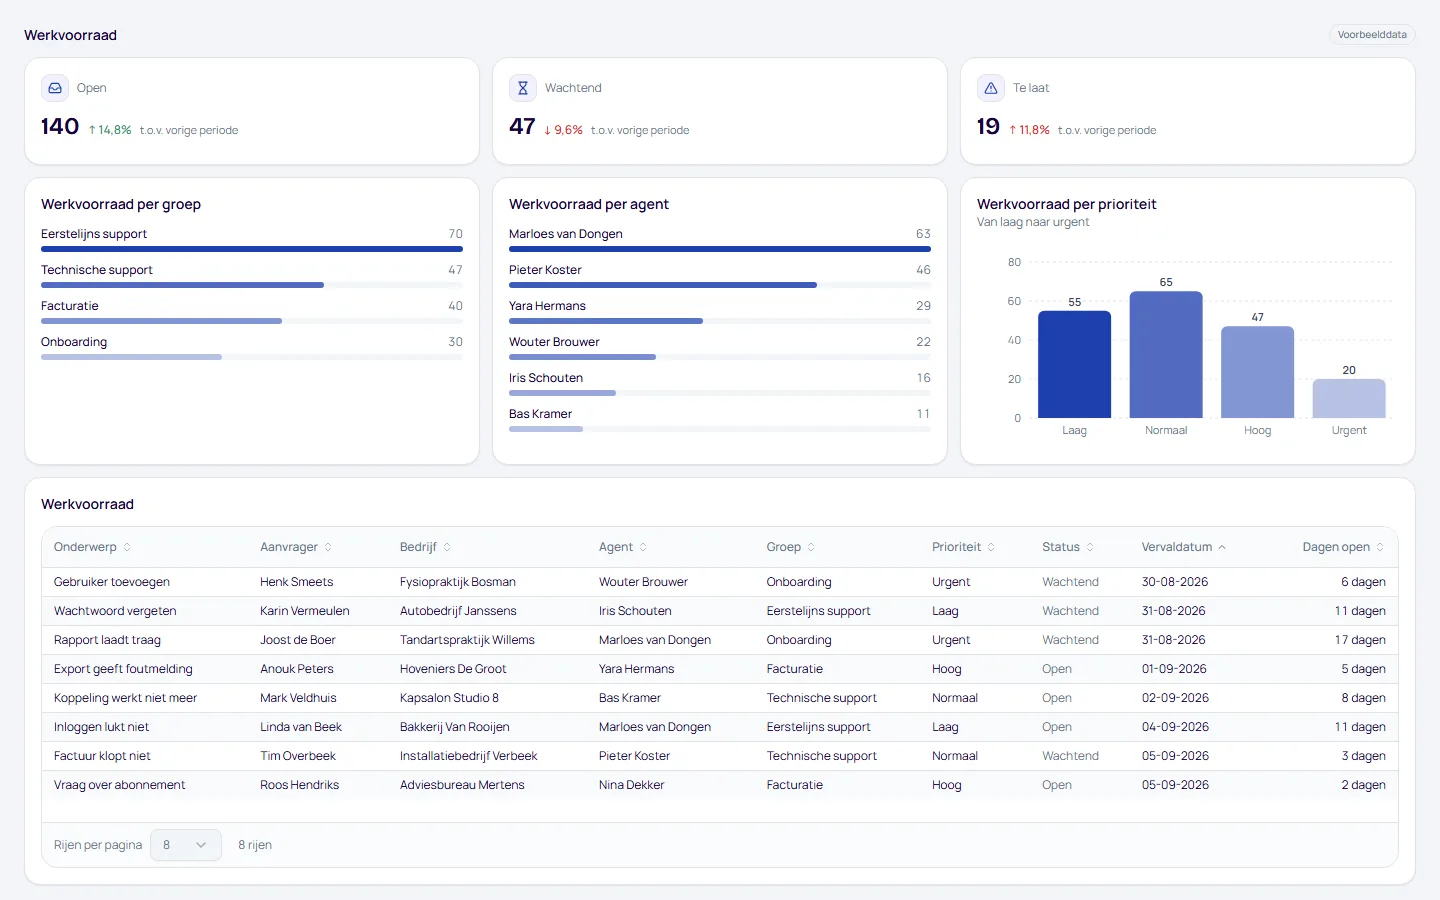Click the Laag priority bar in chart

(1075, 365)
